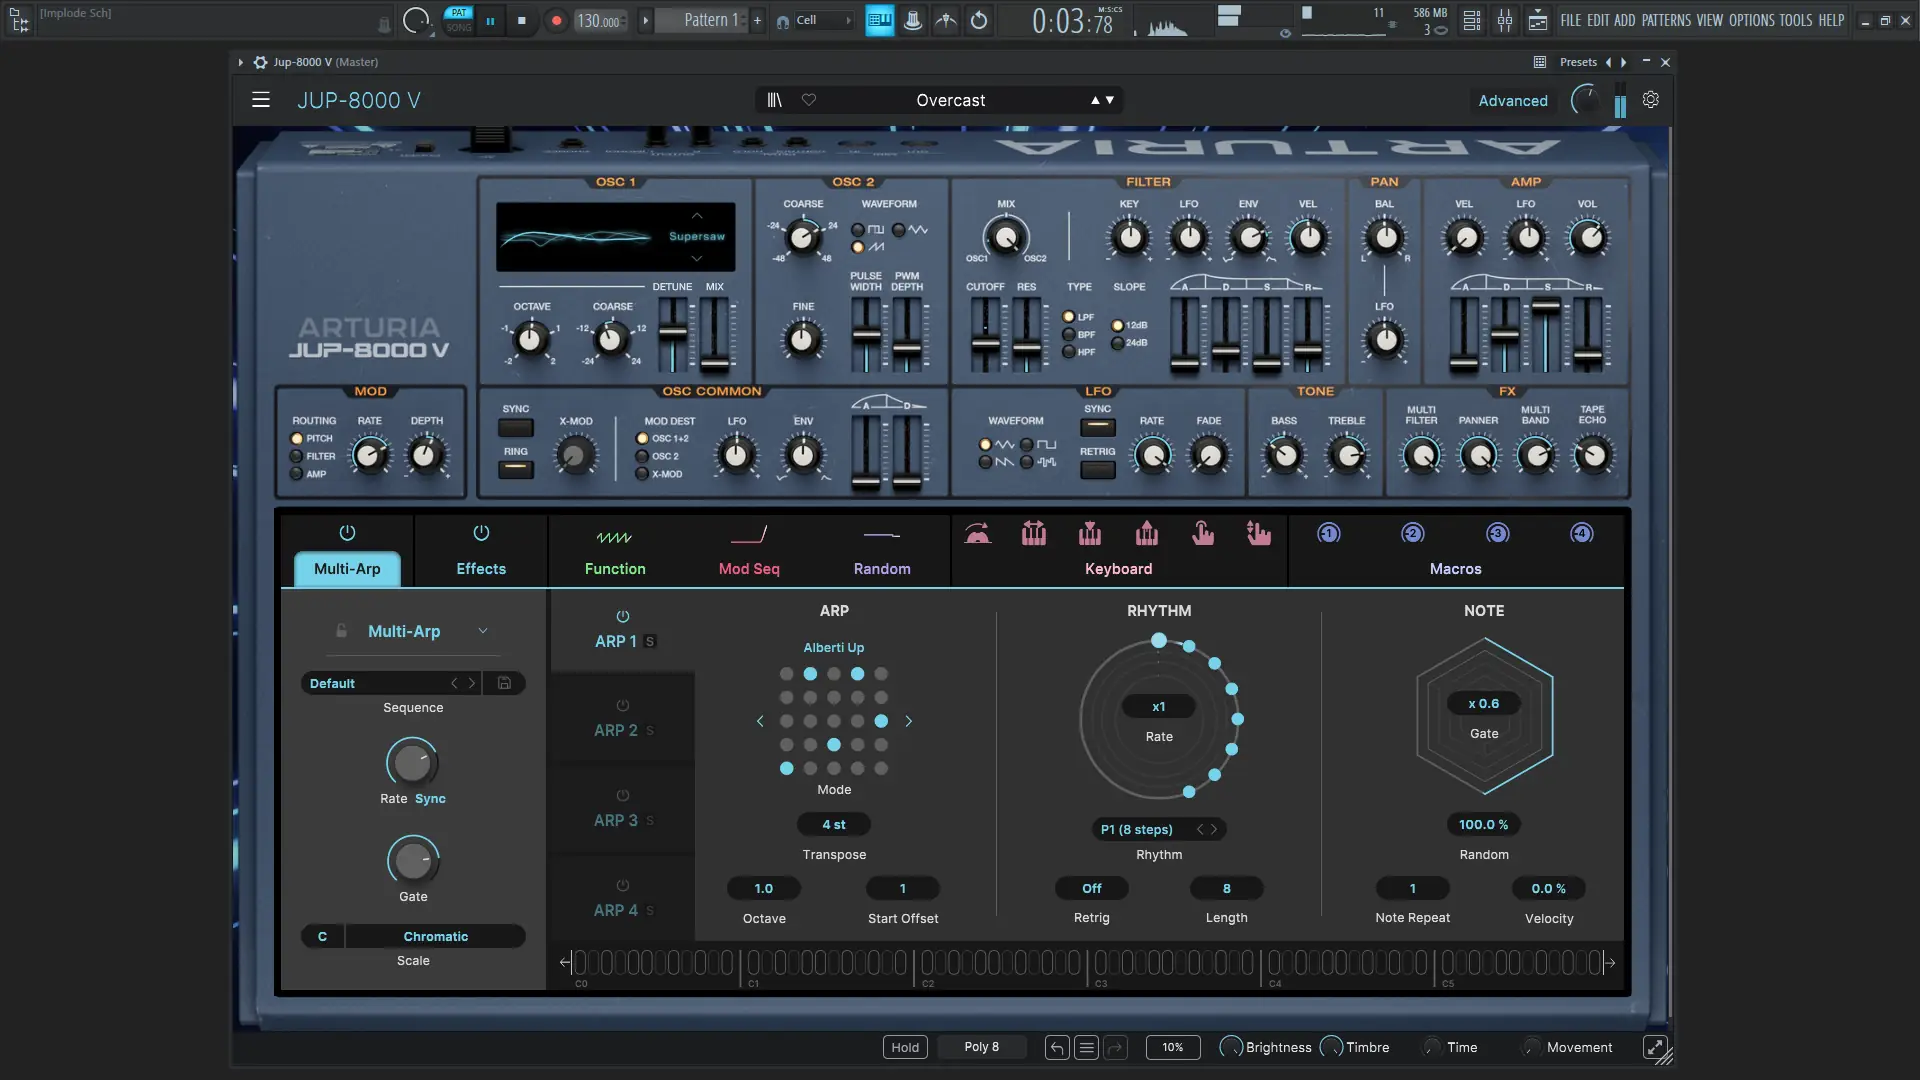Viewport: 1920px width, 1080px height.
Task: Select Macro 1 knob icon
Action: (1328, 533)
